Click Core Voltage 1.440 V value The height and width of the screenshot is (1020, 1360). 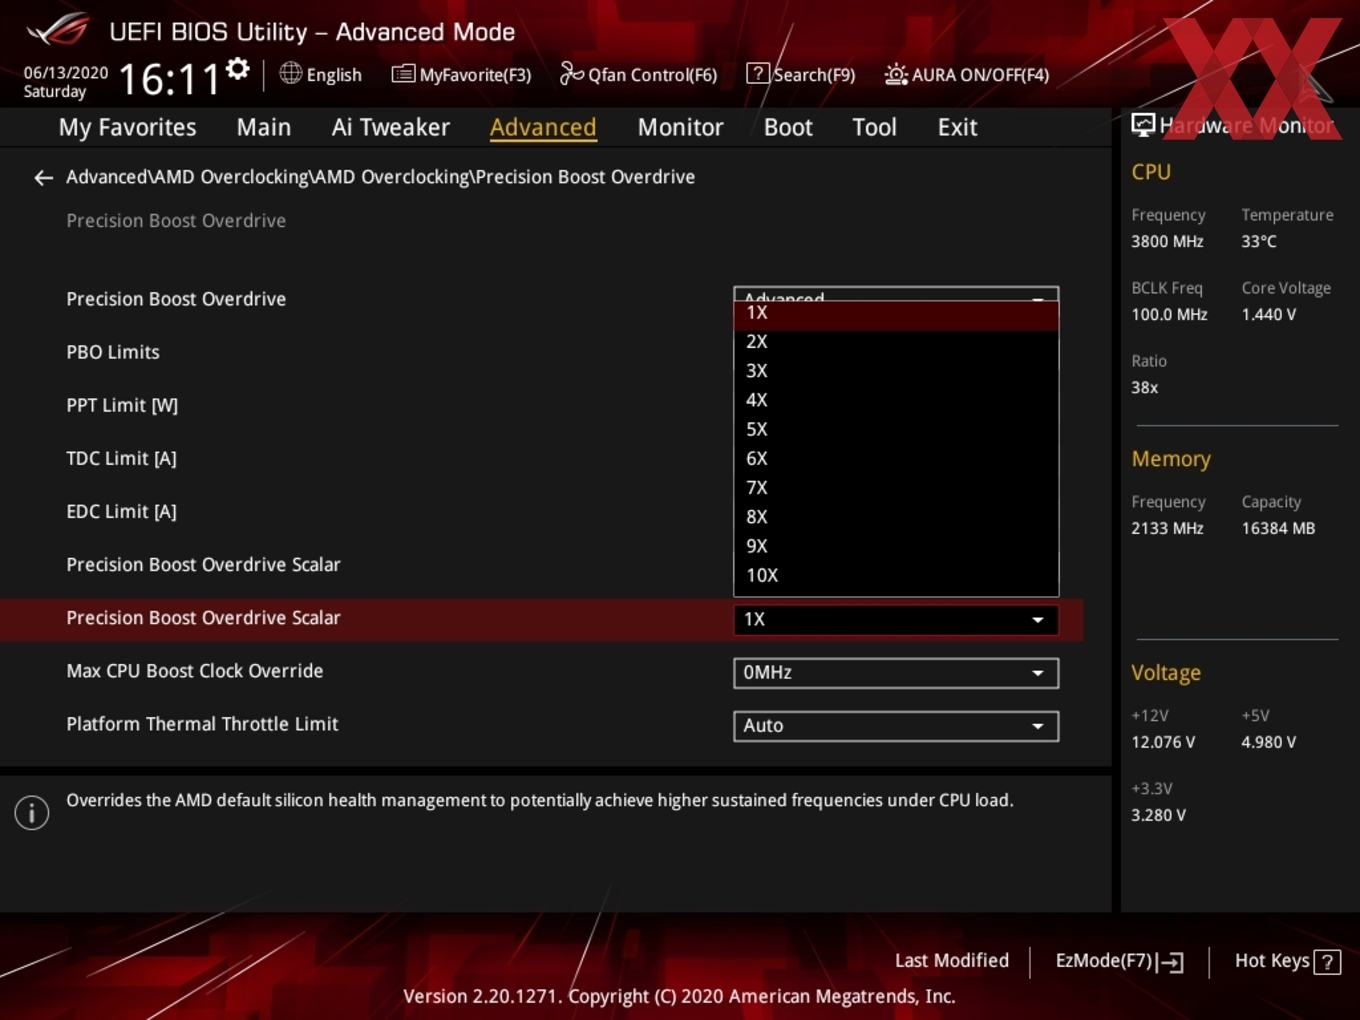(x=1269, y=315)
